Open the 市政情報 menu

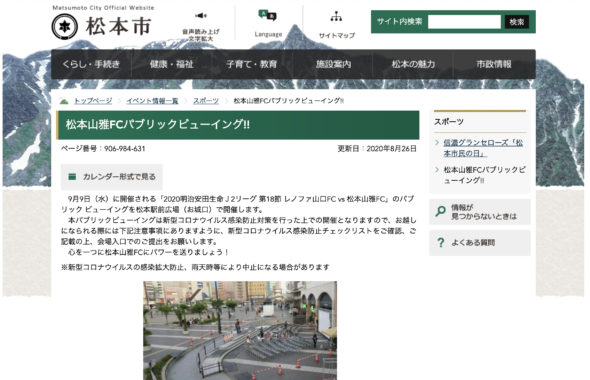click(494, 64)
